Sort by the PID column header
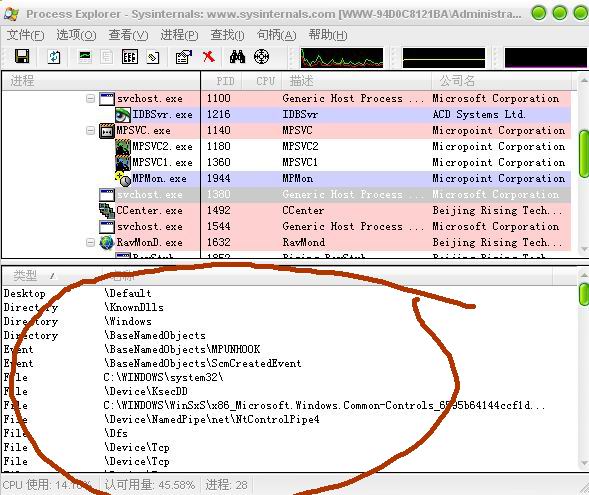Screen dimensions: 589x495 coord(222,81)
